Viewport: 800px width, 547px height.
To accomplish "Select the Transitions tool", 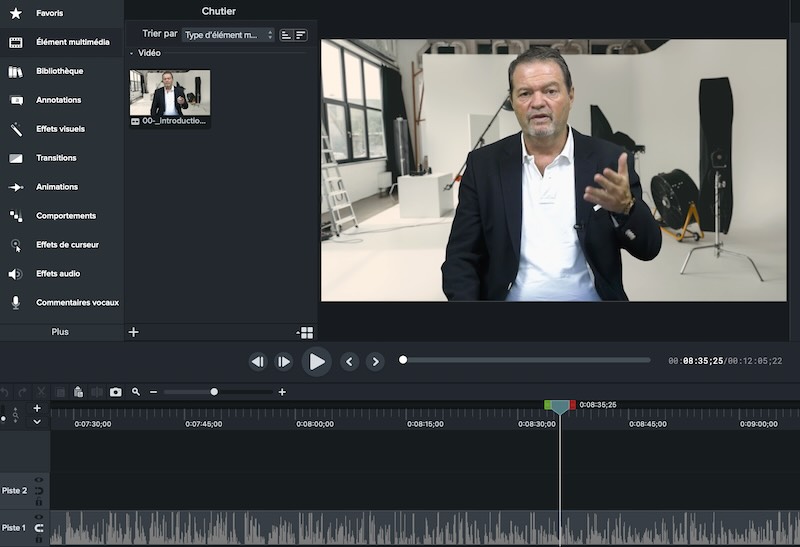I will coord(56,158).
